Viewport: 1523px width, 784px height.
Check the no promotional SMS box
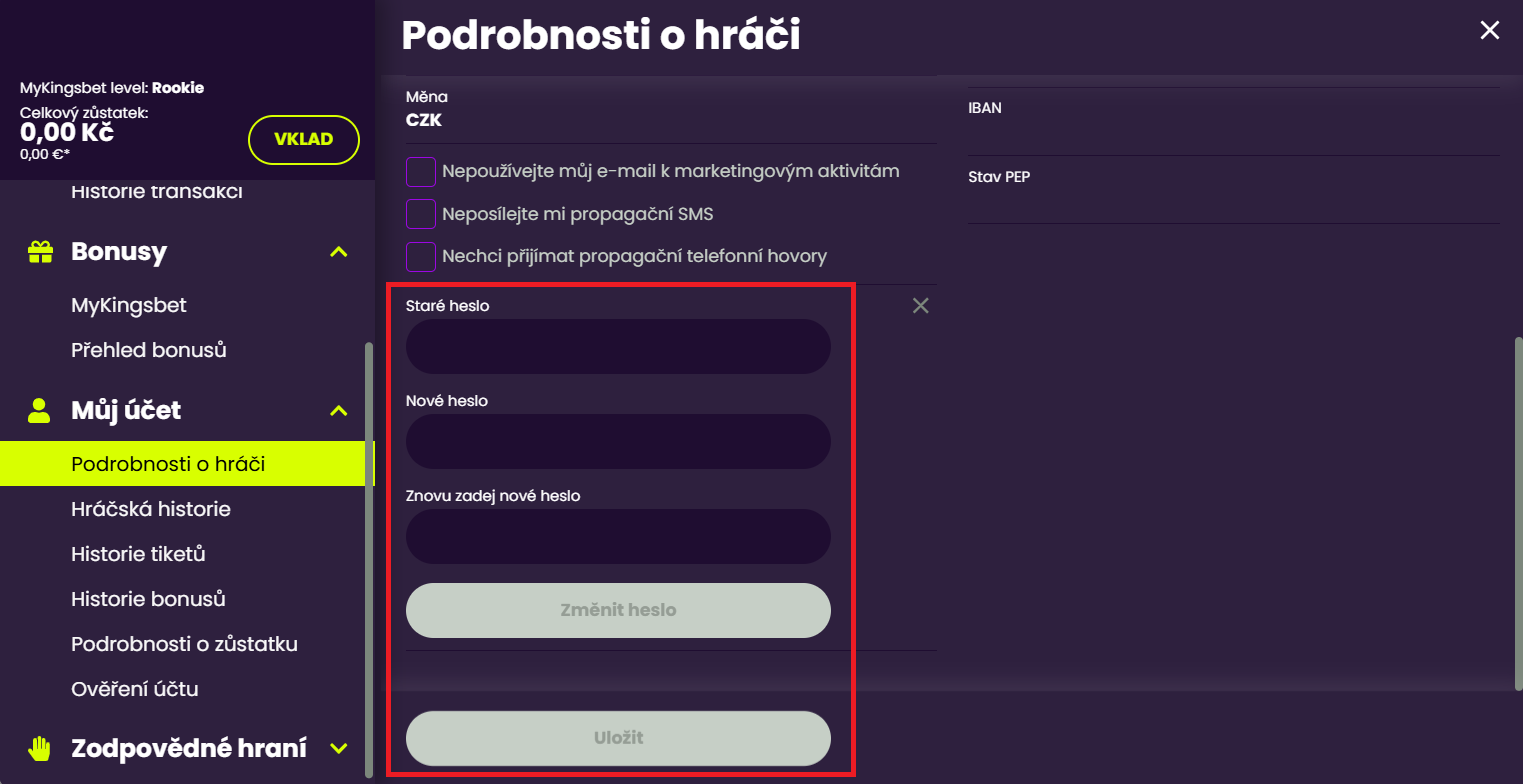tap(421, 214)
